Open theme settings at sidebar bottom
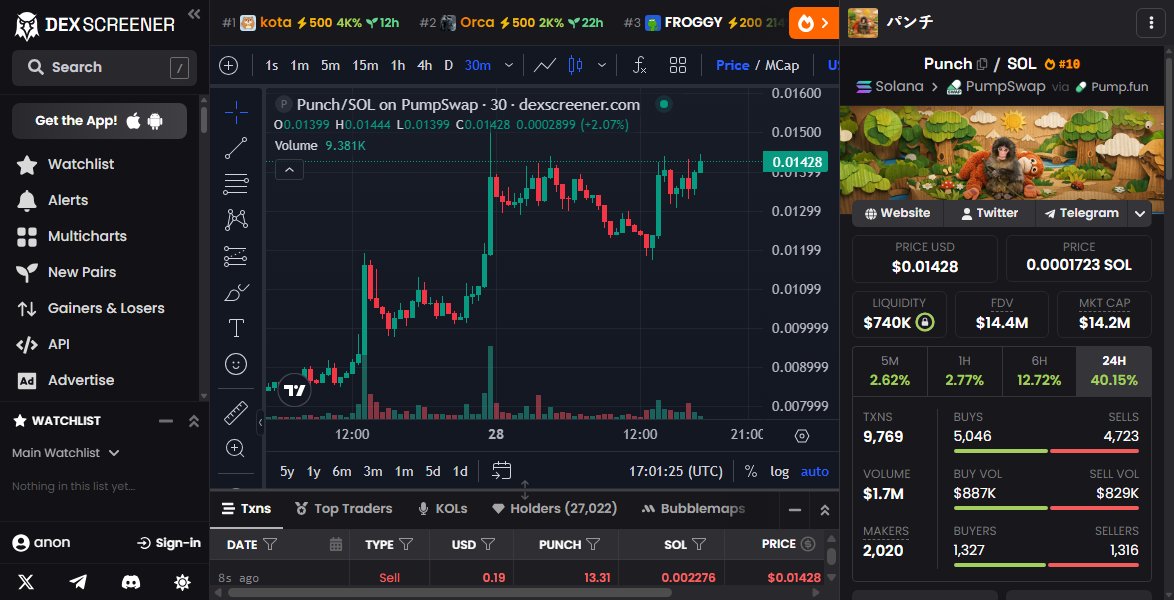 coord(182,582)
